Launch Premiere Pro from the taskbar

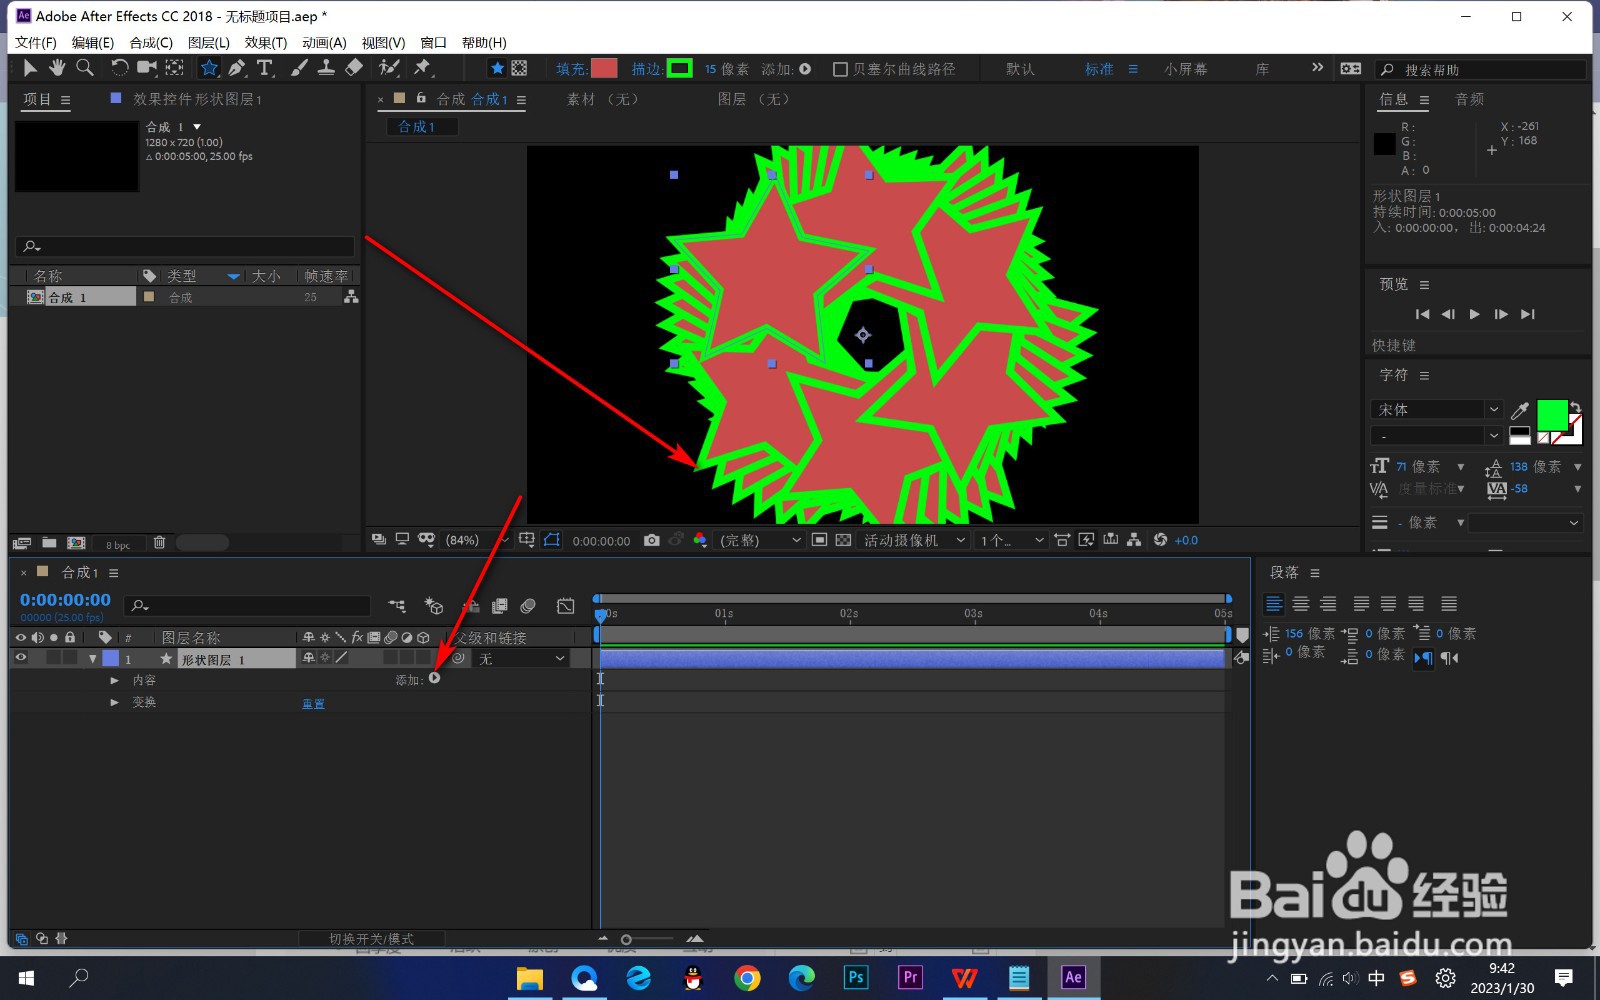pos(910,977)
